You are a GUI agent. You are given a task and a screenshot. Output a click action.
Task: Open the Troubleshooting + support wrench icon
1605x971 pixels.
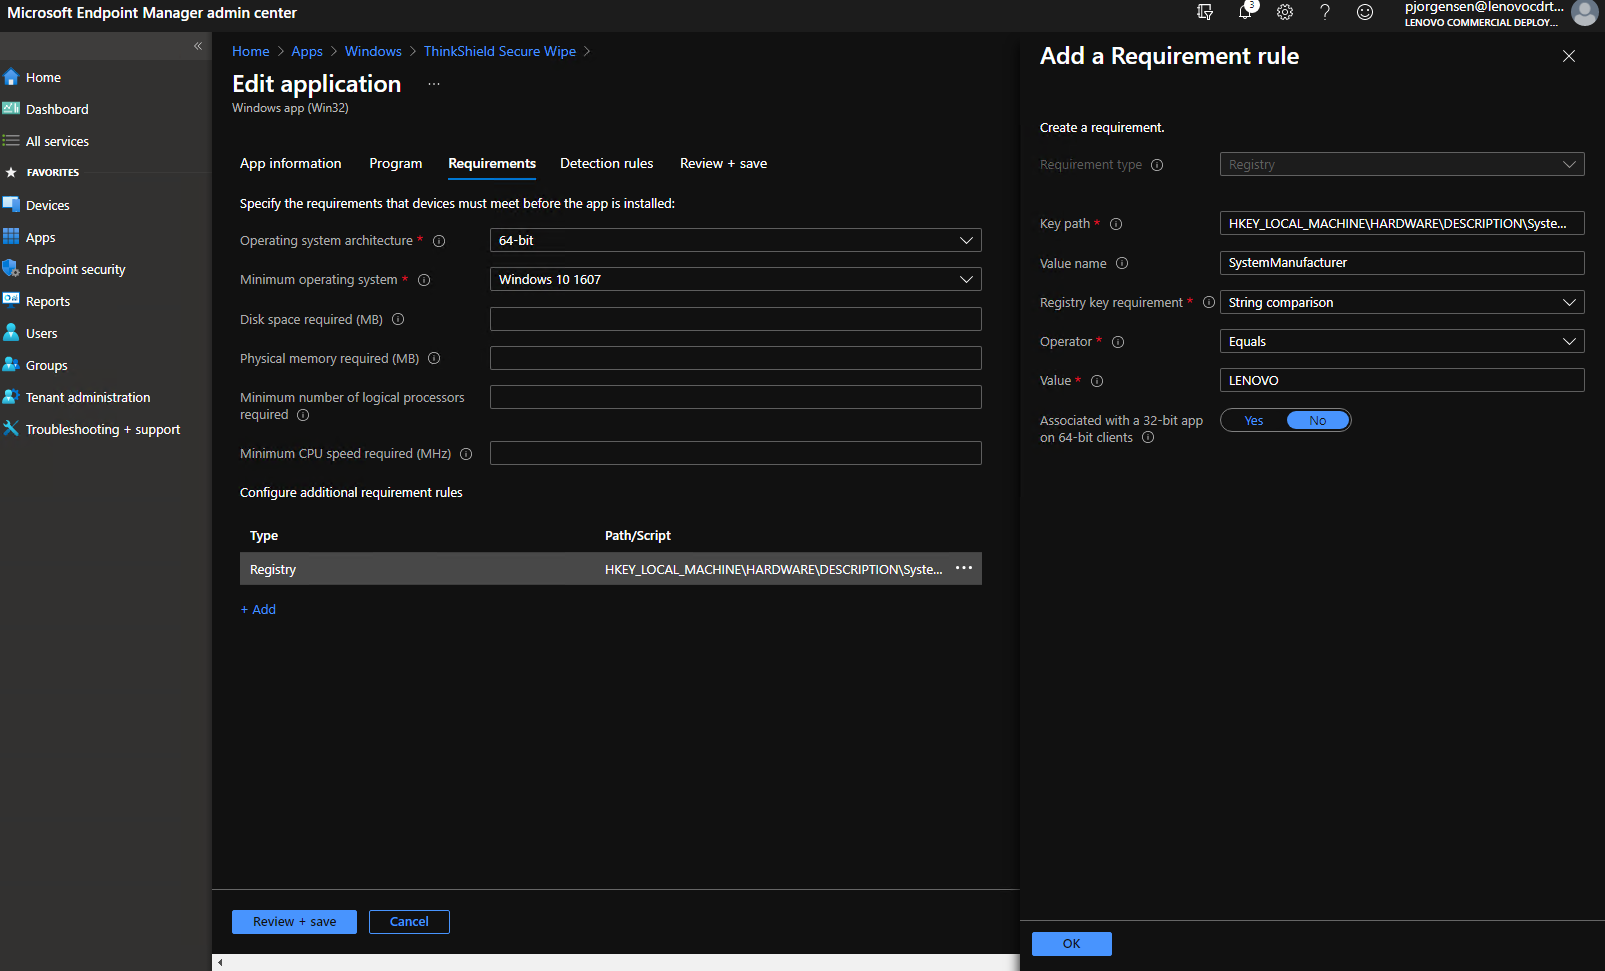point(11,429)
